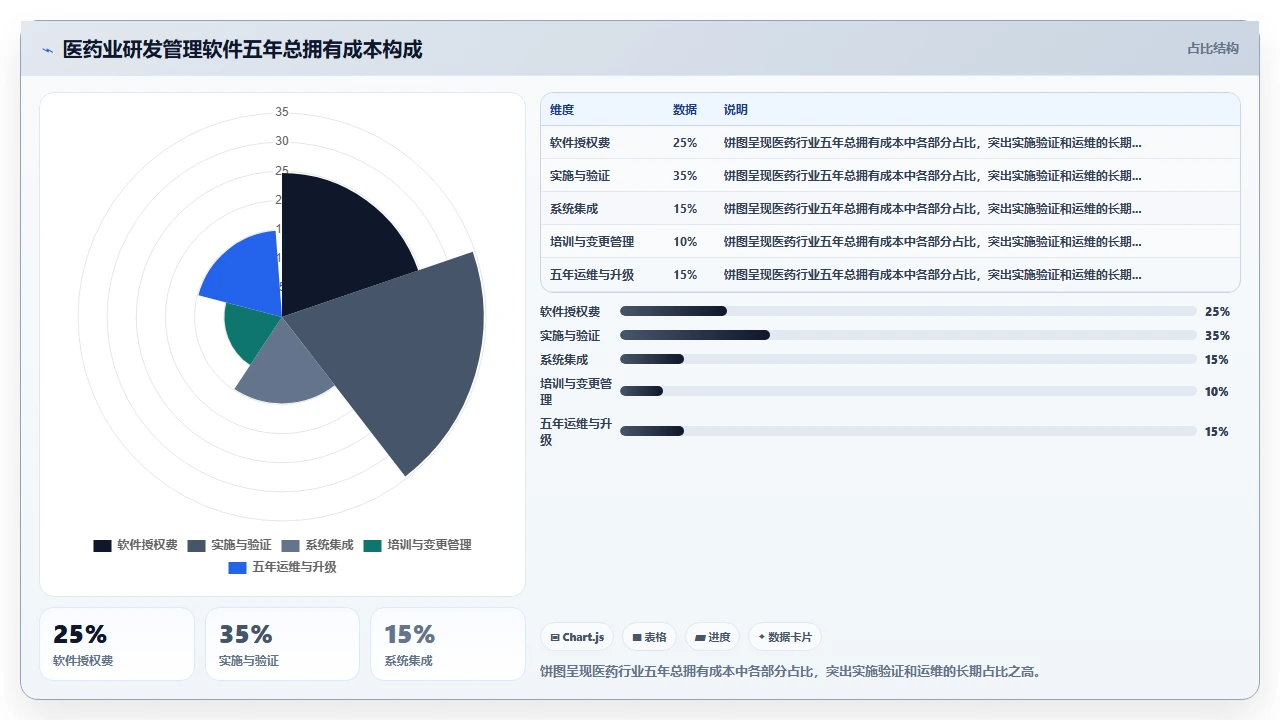
Task: Click the icon inside the Chart.js chip
Action: tap(555, 637)
